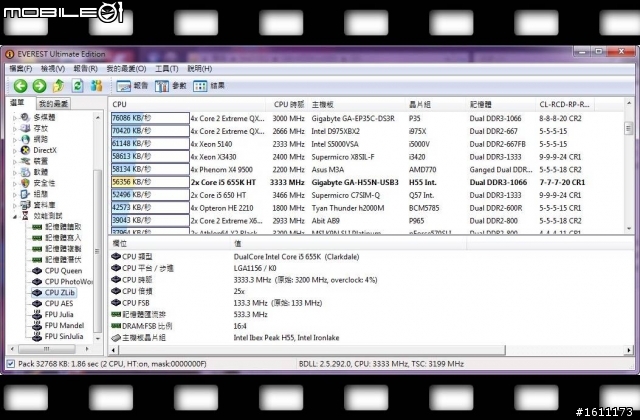Expand the 軟體 tree node arrow

click(x=15, y=173)
